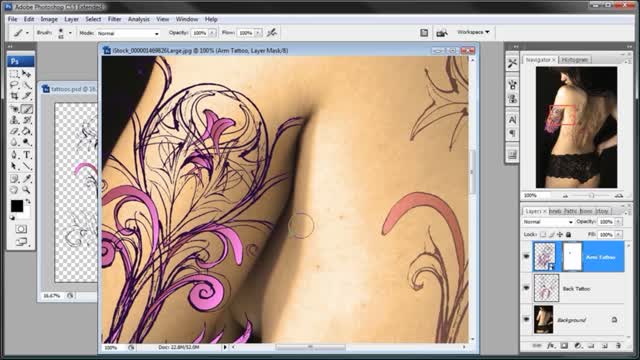Screen dimensions: 640x360
Task: Toggle Quick Mask mode
Action: (x=21, y=229)
